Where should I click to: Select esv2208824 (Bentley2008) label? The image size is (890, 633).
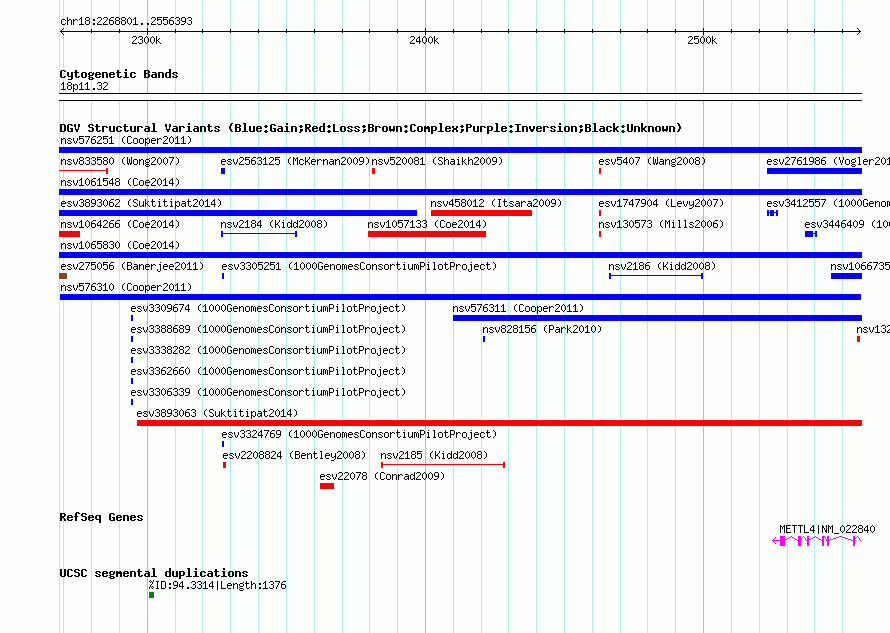click(294, 455)
